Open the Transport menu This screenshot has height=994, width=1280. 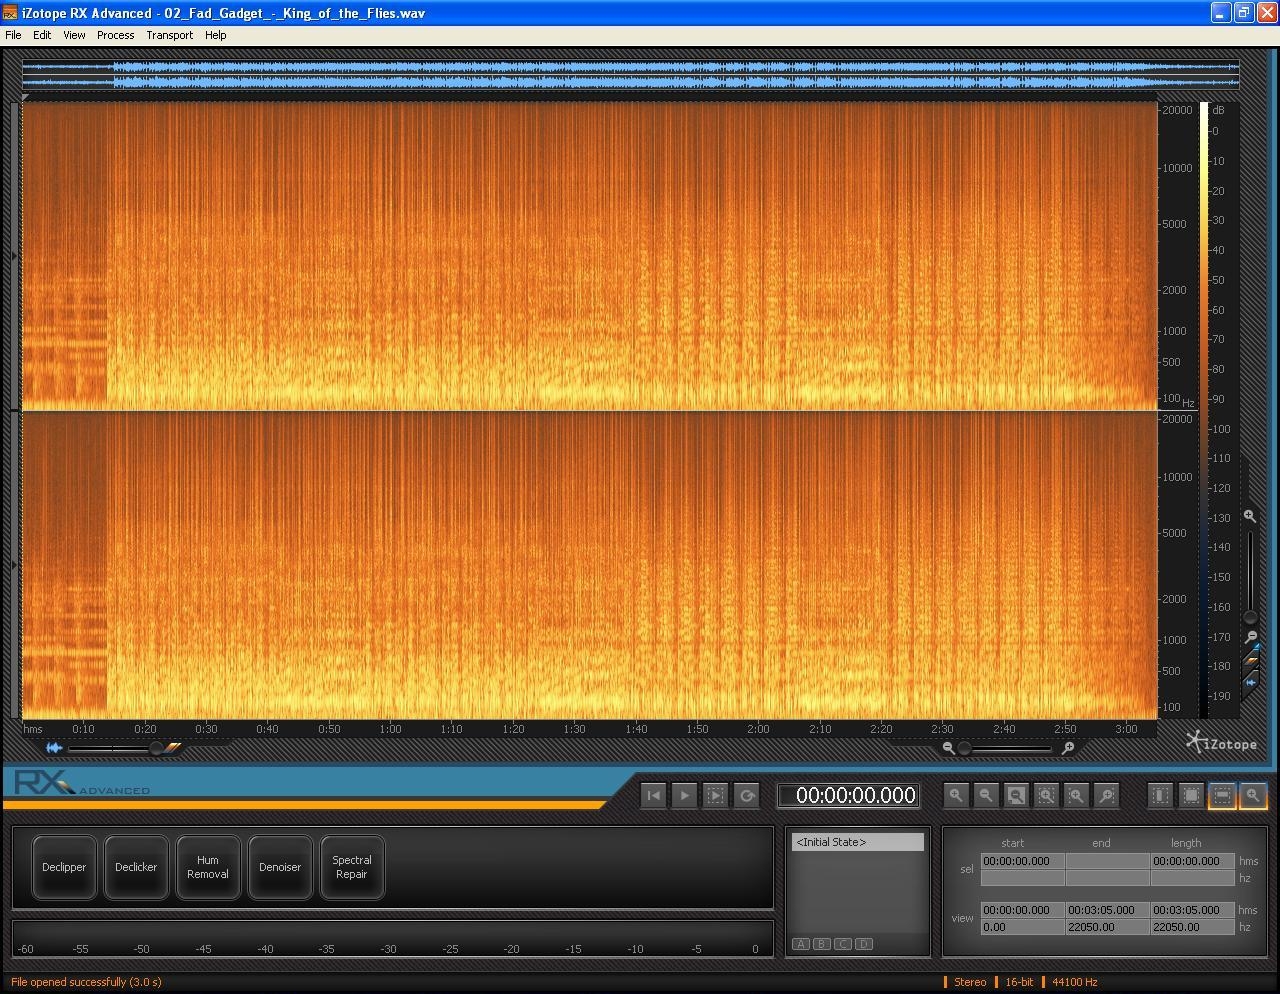pos(169,35)
